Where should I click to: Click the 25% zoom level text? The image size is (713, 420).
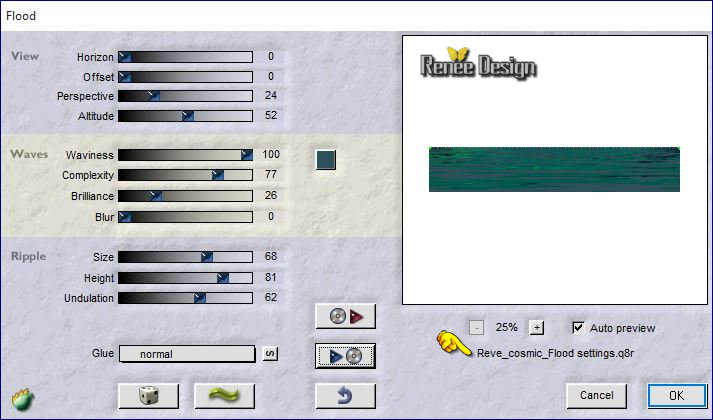(x=507, y=327)
